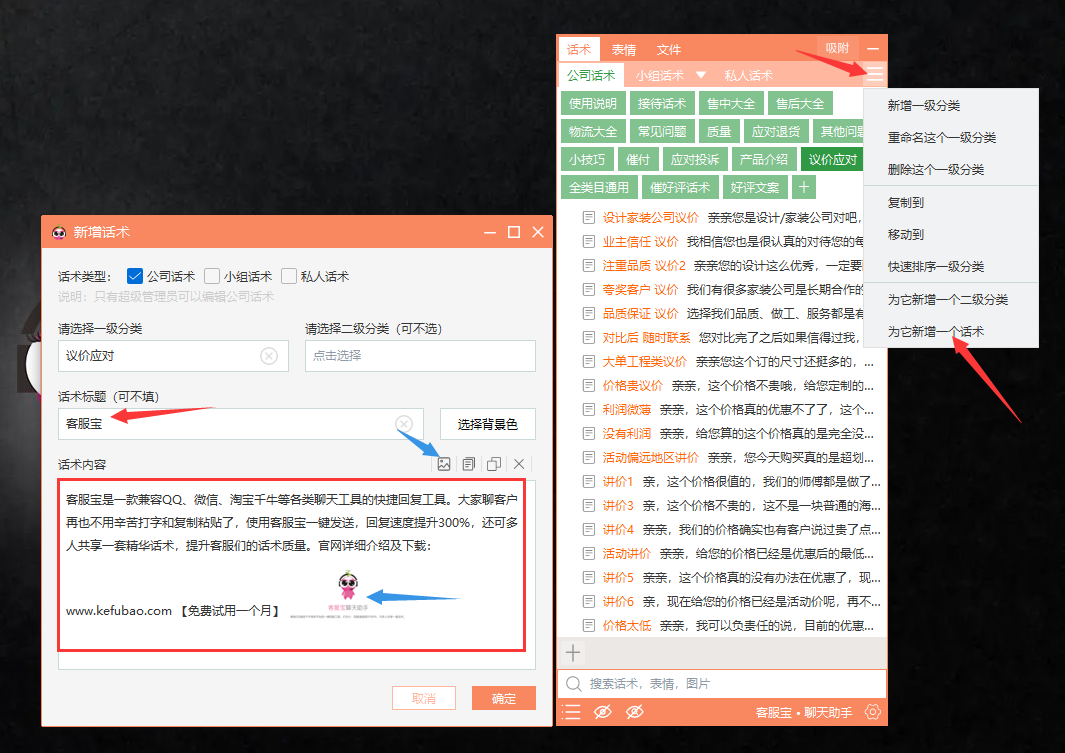Click the document icon beside 设计家装公司议价
This screenshot has width=1065, height=753.
(589, 217)
